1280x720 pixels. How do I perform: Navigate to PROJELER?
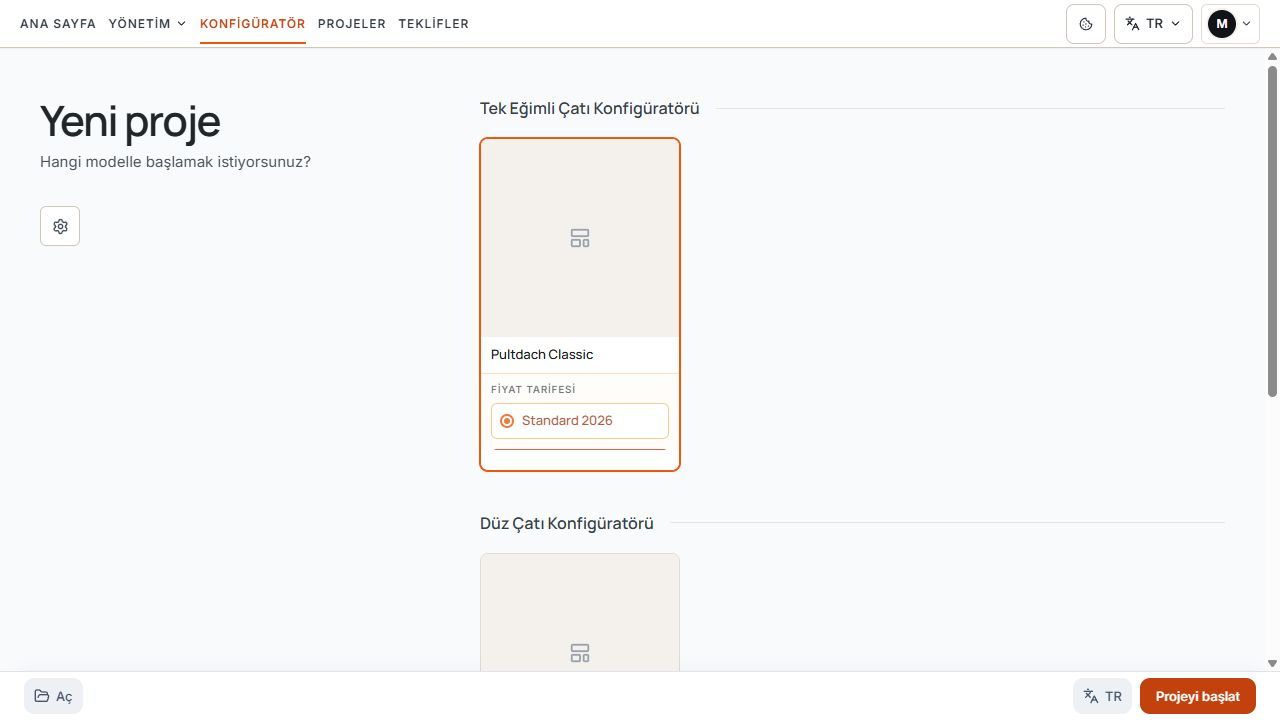pyautogui.click(x=352, y=24)
